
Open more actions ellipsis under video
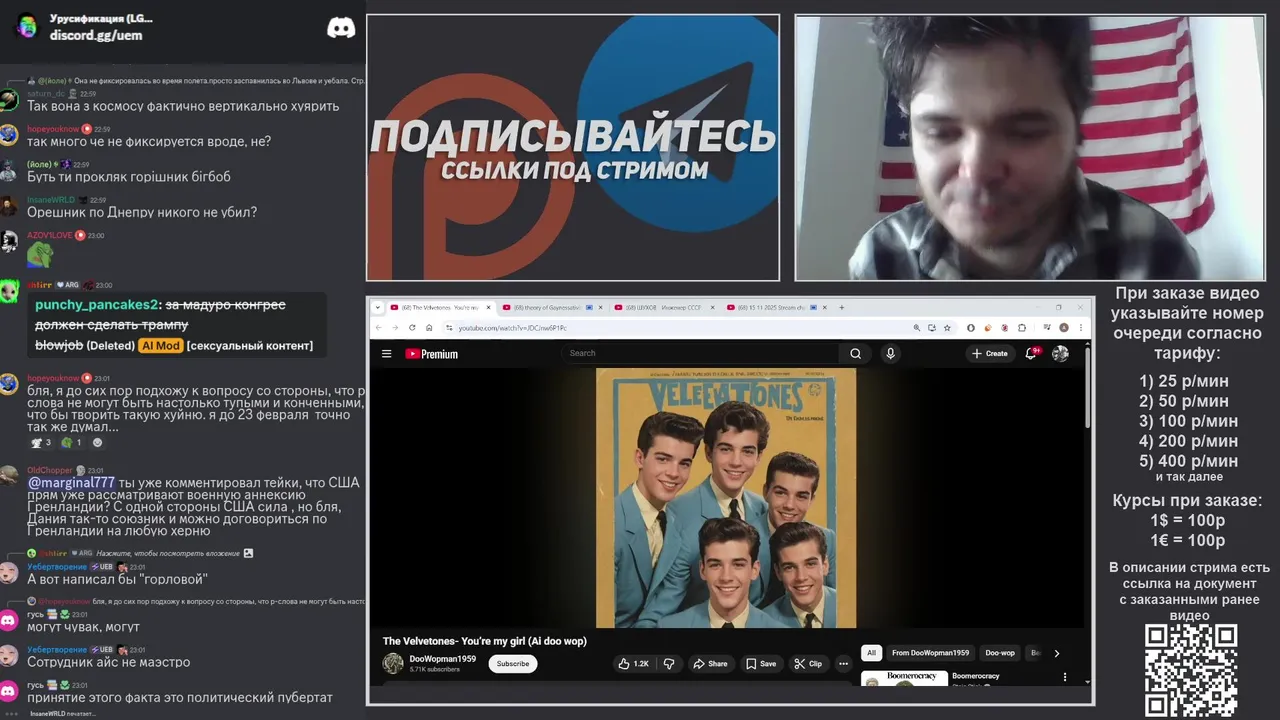(x=843, y=663)
